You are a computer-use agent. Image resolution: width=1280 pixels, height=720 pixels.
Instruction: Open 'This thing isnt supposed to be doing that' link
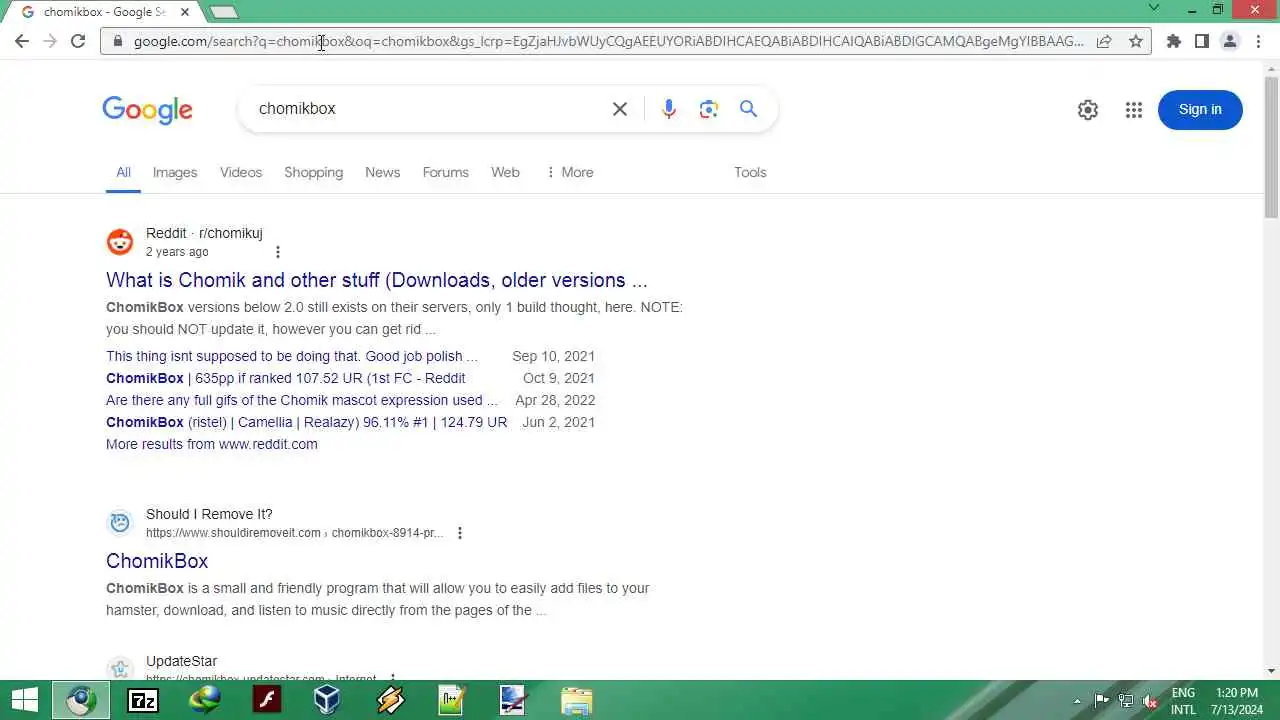pyautogui.click(x=292, y=356)
